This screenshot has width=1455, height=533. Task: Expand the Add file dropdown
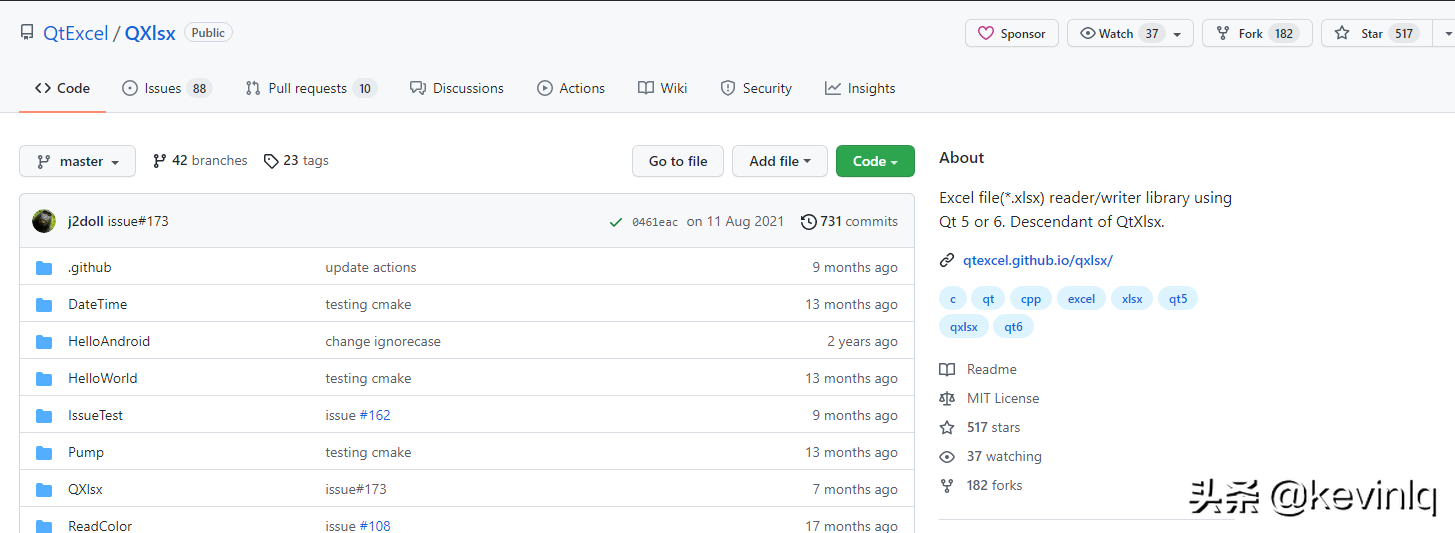[780, 161]
